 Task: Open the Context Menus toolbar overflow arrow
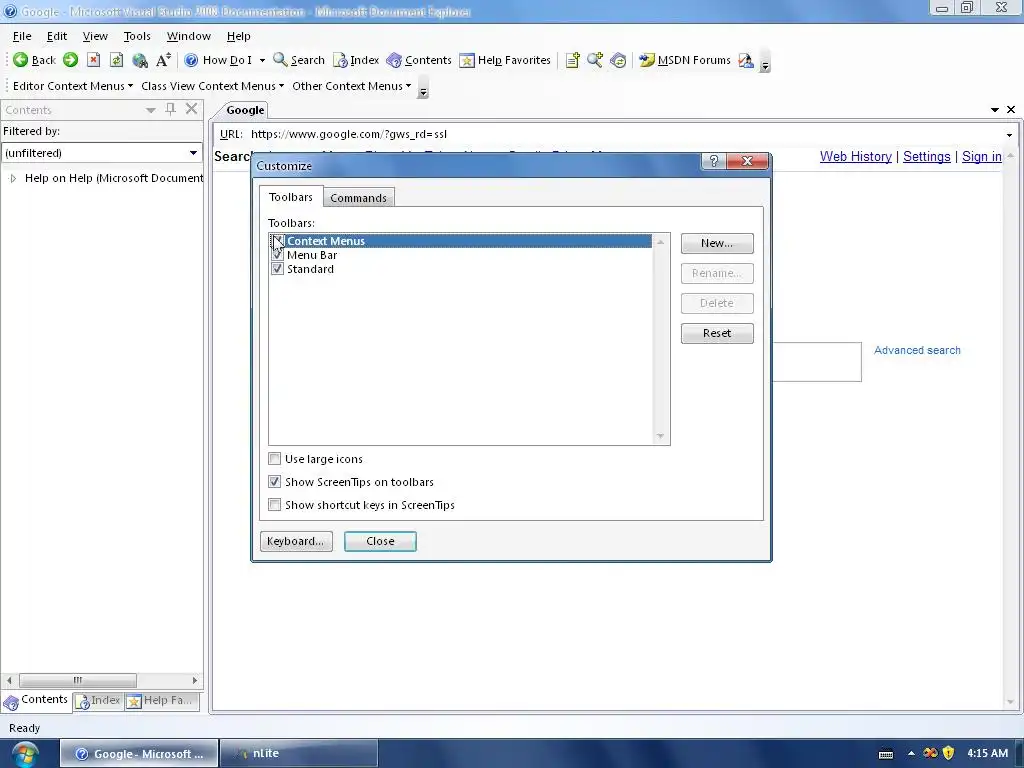423,87
